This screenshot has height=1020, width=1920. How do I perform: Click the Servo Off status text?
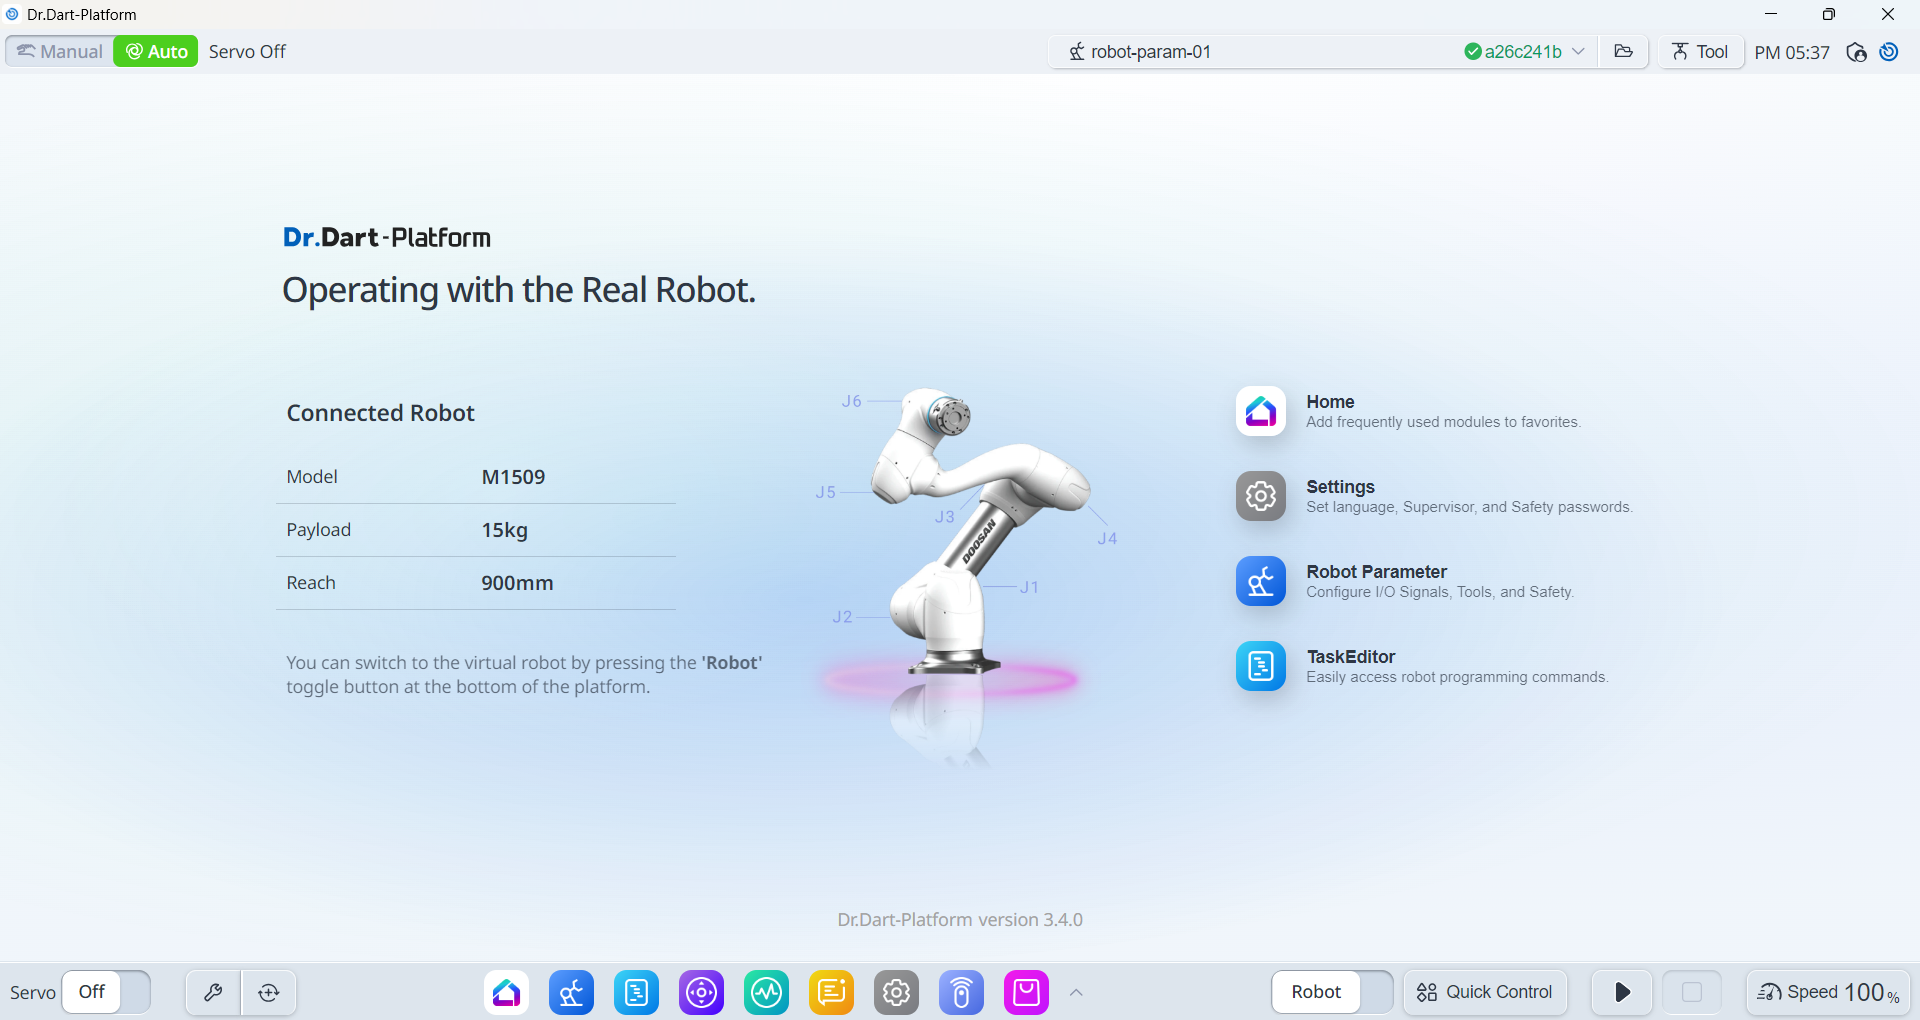pyautogui.click(x=247, y=51)
